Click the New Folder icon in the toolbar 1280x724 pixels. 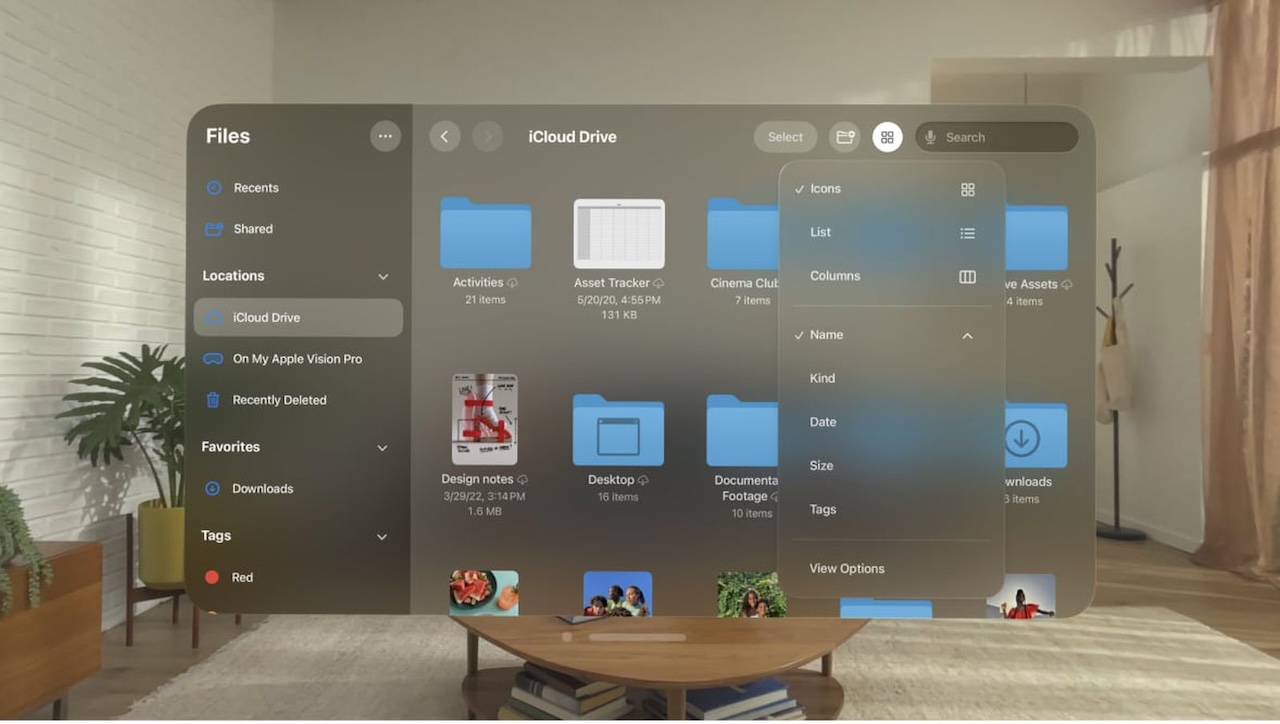(x=844, y=136)
